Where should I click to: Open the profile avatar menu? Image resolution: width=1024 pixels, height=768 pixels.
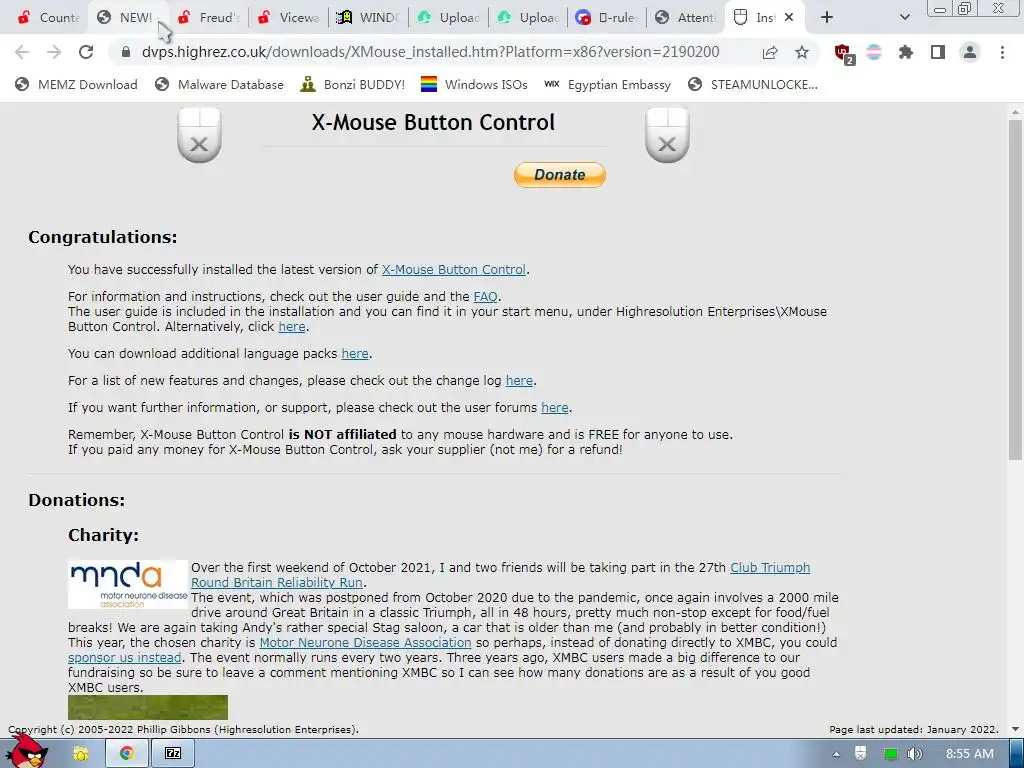(x=970, y=52)
